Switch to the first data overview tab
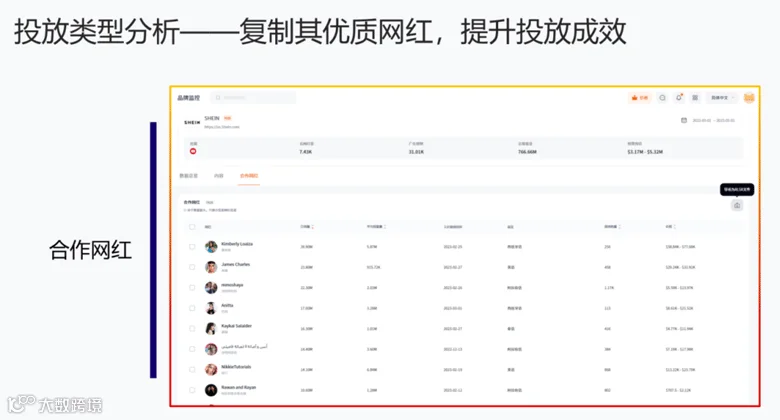The width and height of the screenshot is (780, 420). click(189, 176)
